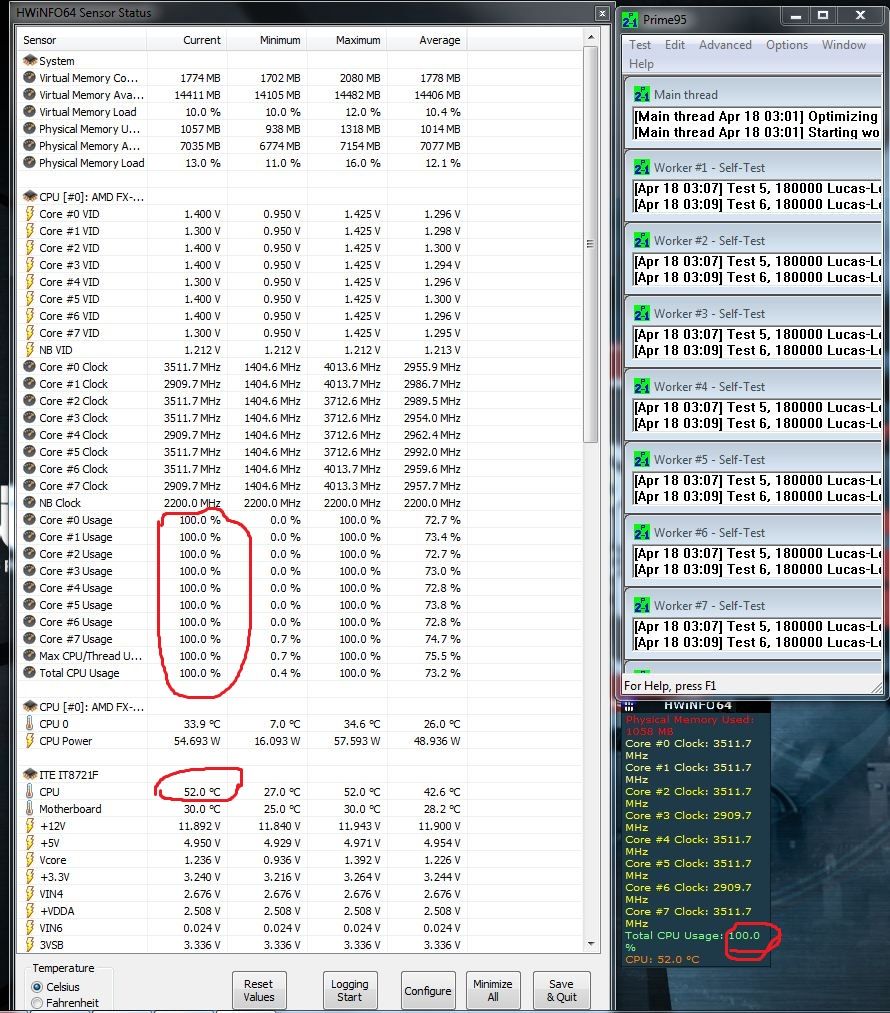The image size is (890, 1013).
Task: Click the CPU temperature thermometer icon
Action: pos(29,792)
